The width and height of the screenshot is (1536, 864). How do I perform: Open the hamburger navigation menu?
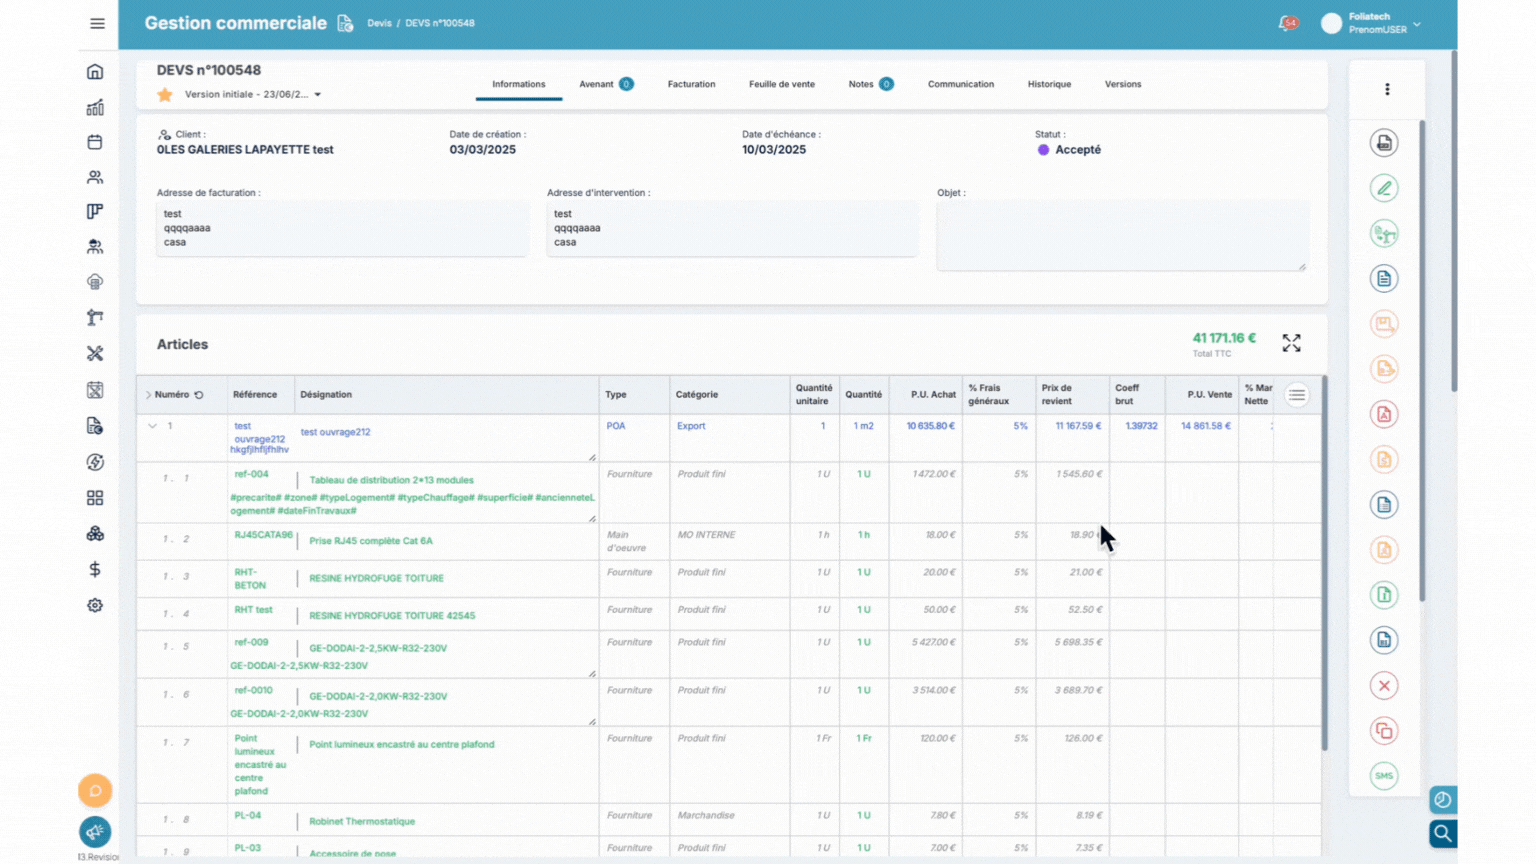tap(97, 23)
